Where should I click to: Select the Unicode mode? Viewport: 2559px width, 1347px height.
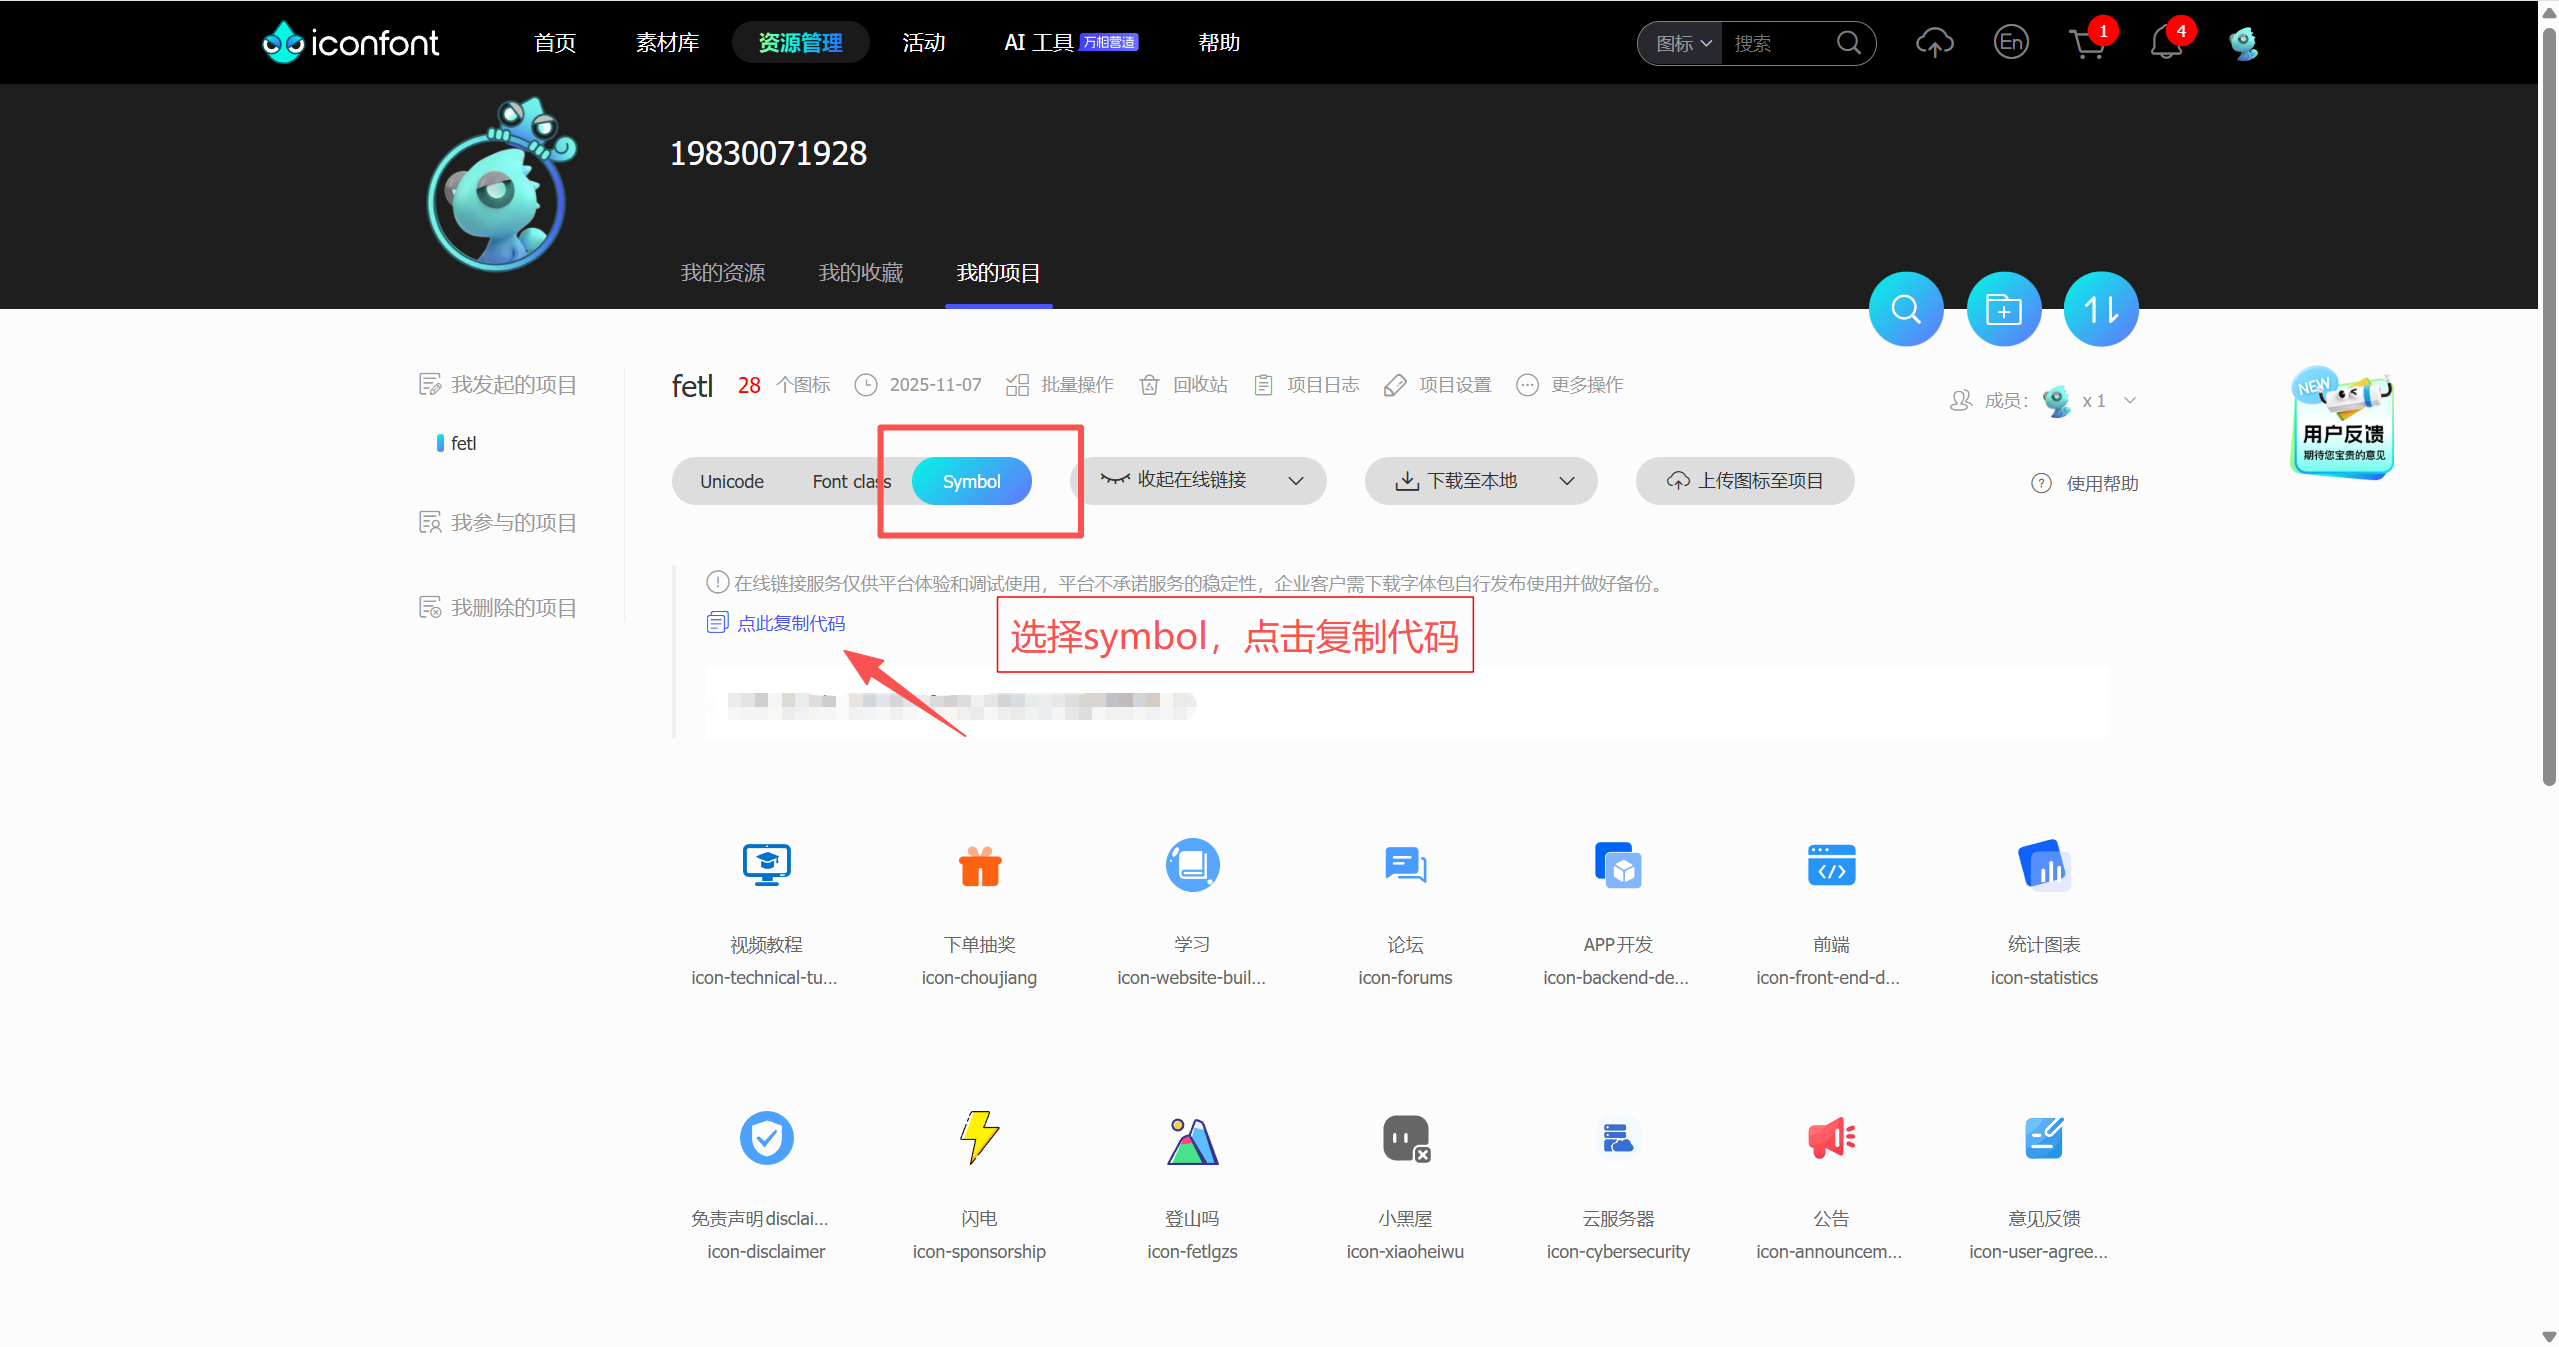731,481
